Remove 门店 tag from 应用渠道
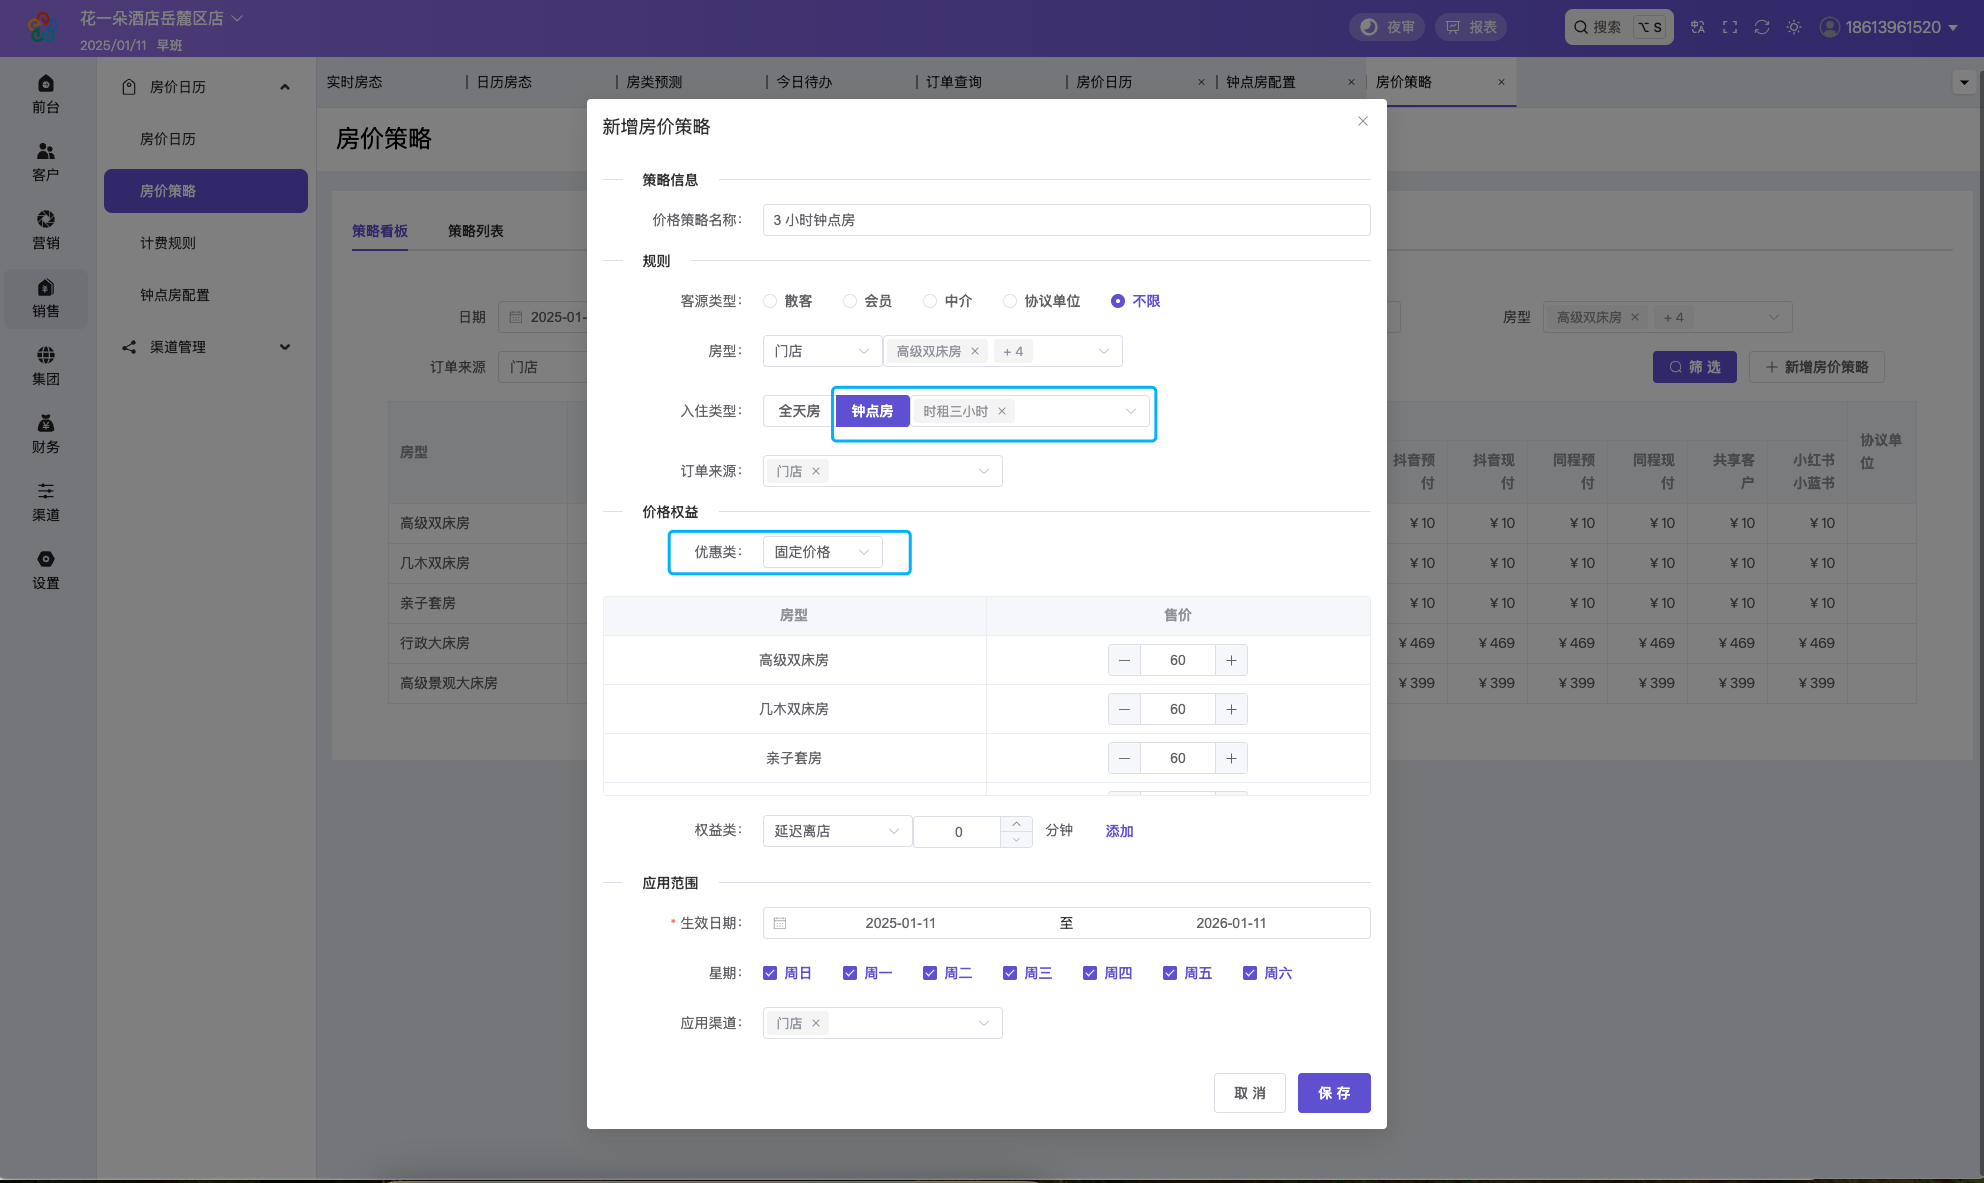Image resolution: width=1984 pixels, height=1183 pixels. (x=816, y=1023)
